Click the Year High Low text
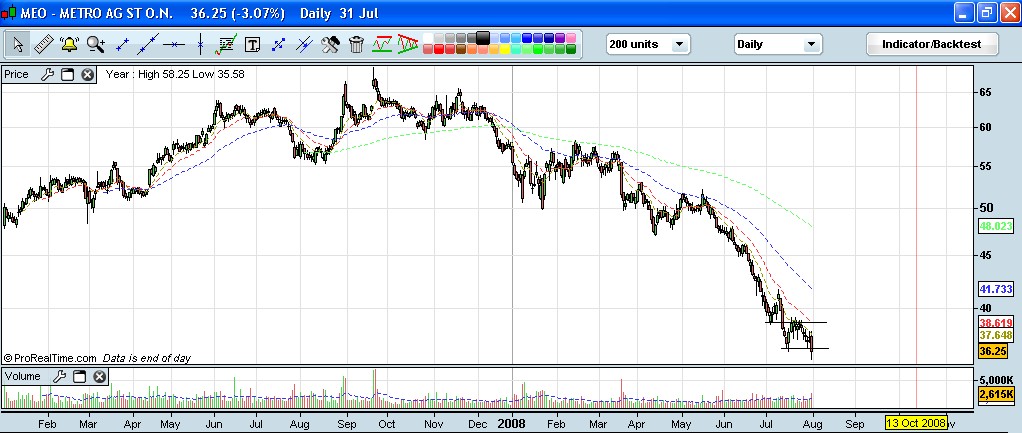 [175, 74]
